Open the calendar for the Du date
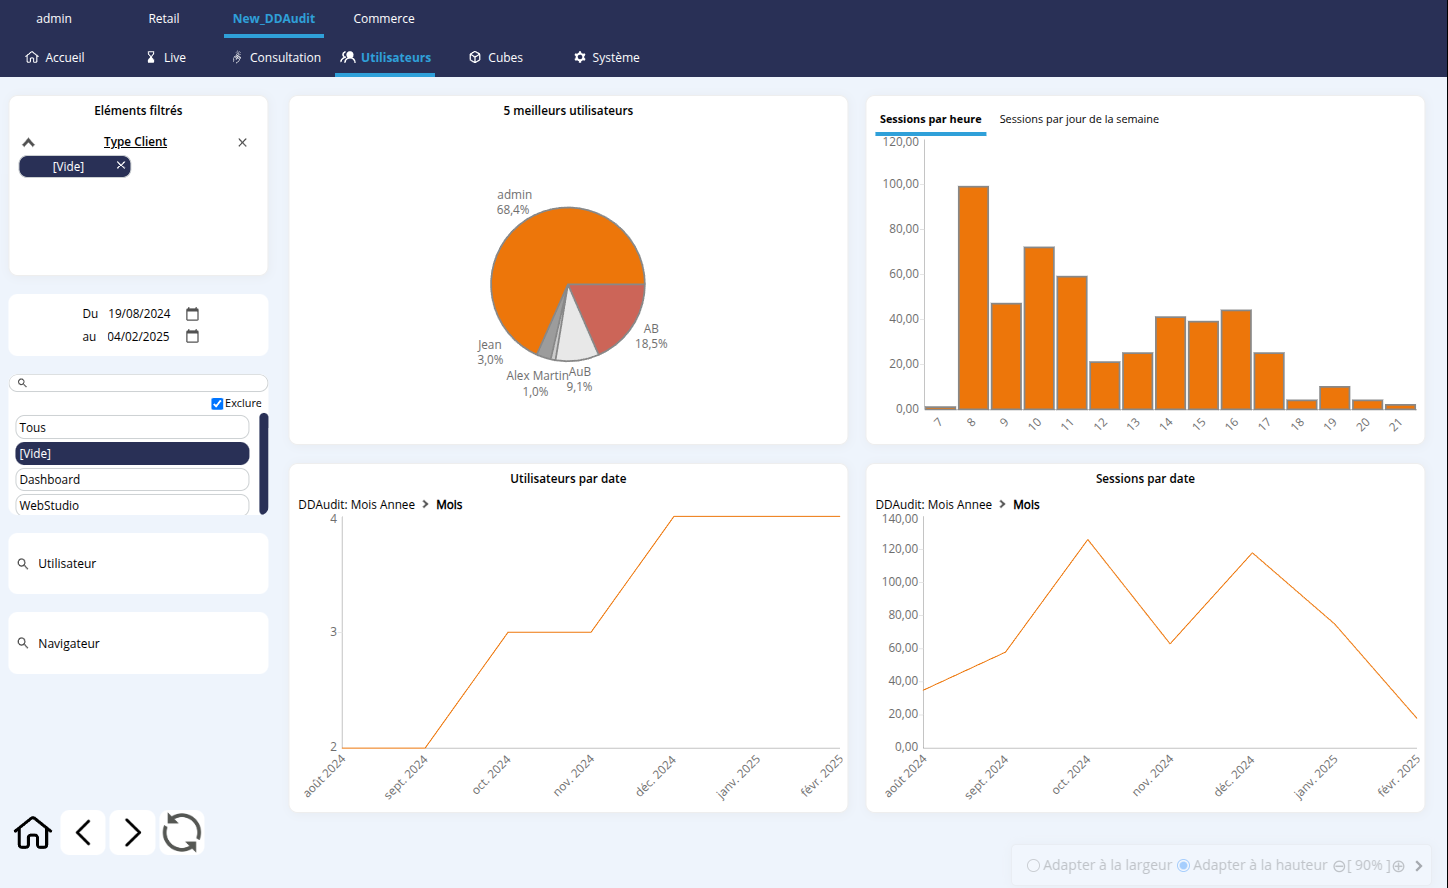The width and height of the screenshot is (1448, 888). tap(193, 314)
